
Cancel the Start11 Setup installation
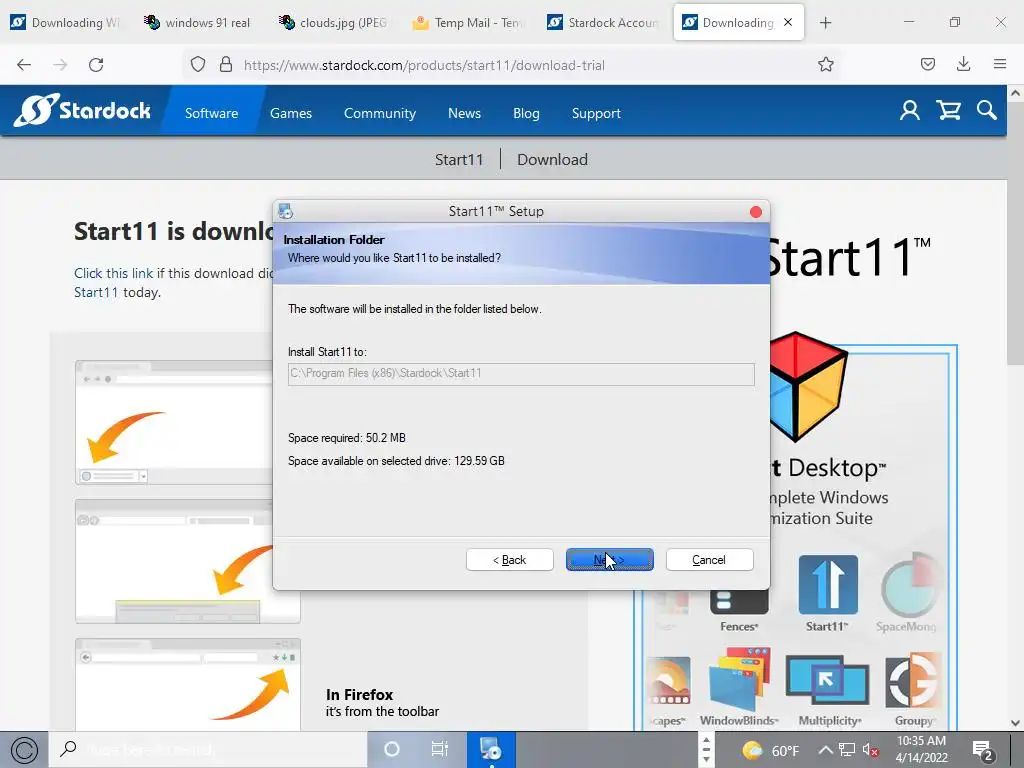(x=709, y=560)
